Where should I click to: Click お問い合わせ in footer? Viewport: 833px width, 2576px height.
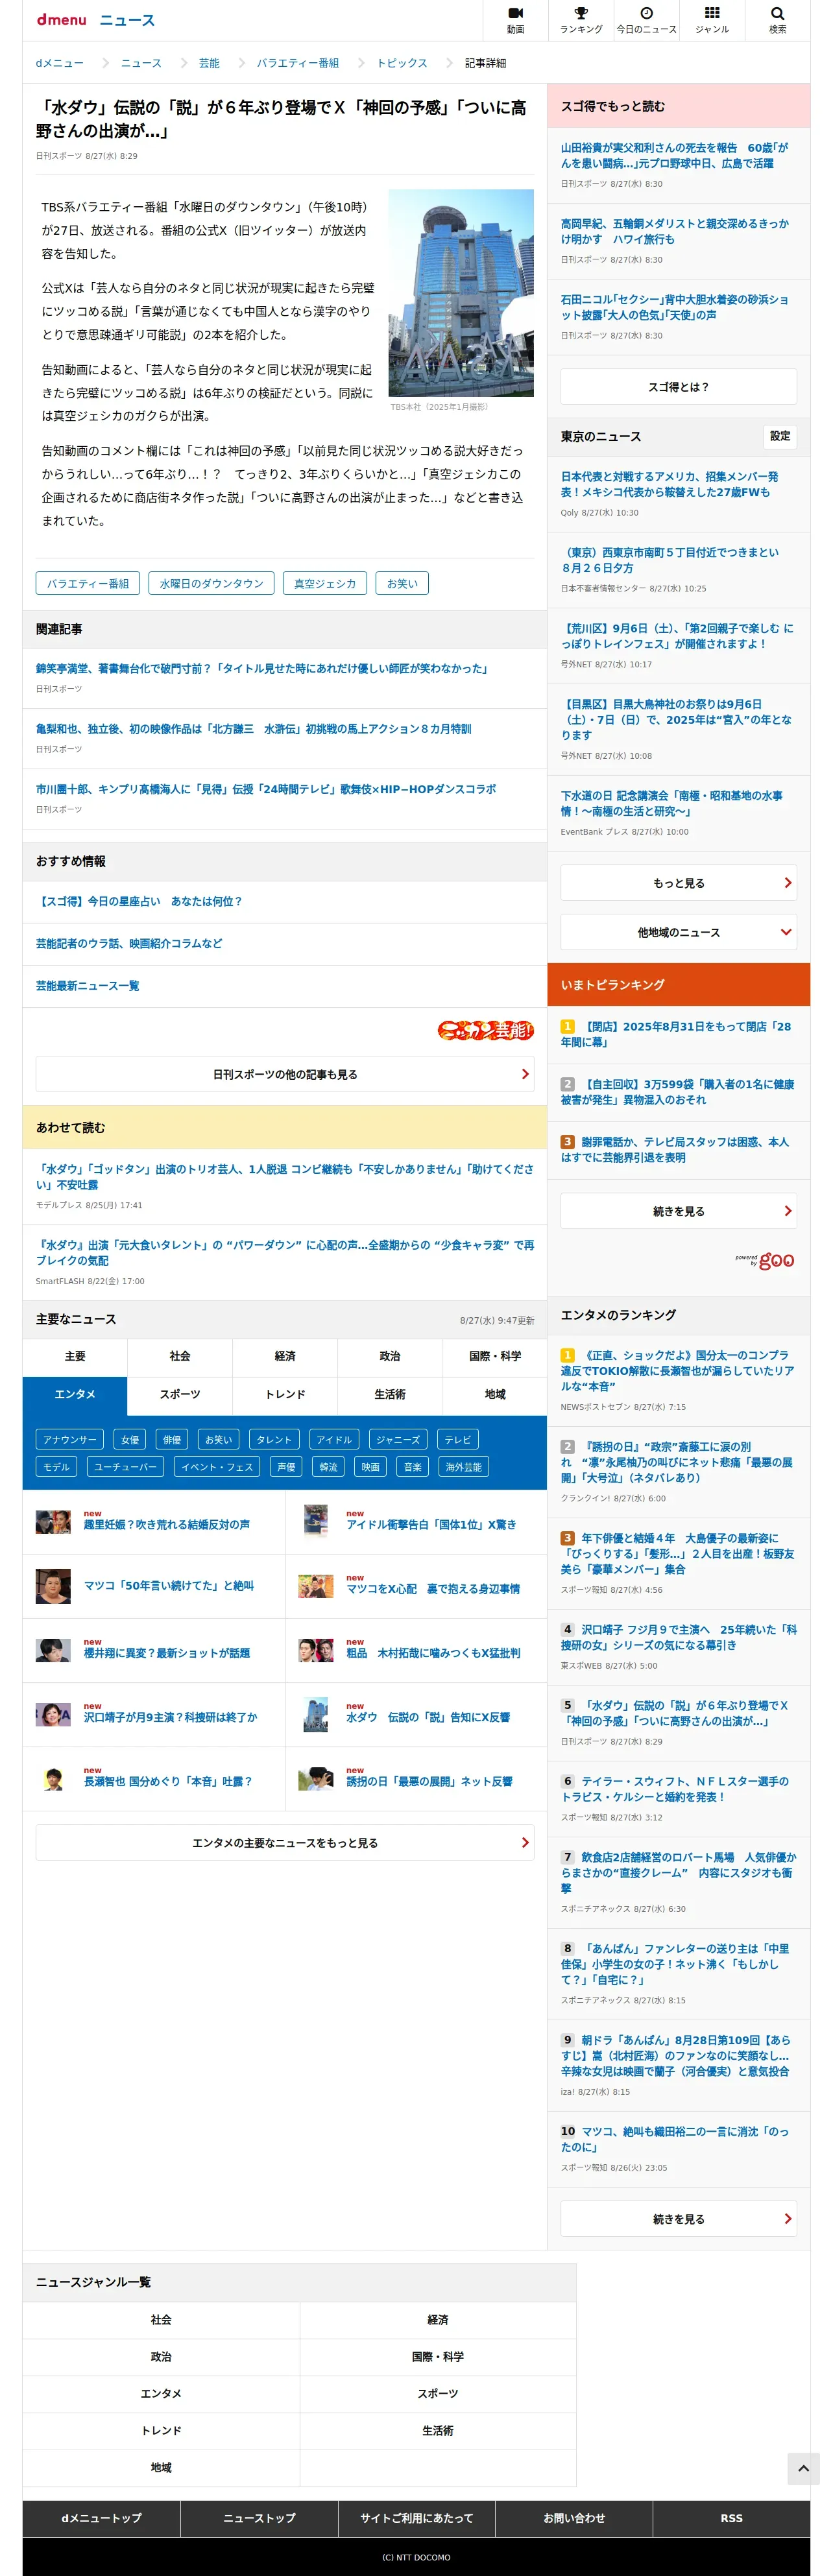pyautogui.click(x=574, y=2518)
